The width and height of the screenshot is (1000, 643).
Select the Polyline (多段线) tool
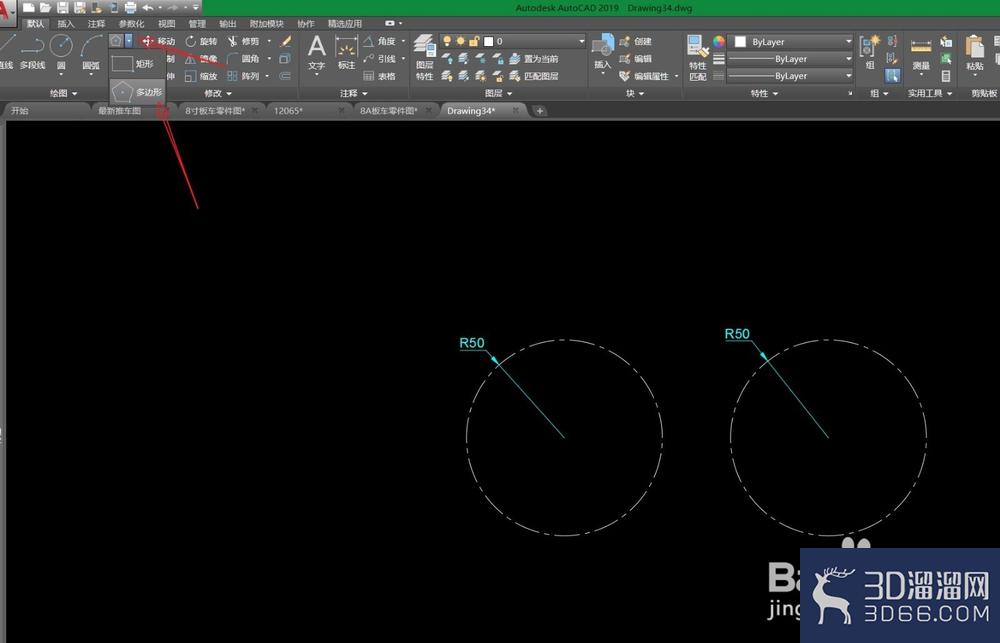32,52
